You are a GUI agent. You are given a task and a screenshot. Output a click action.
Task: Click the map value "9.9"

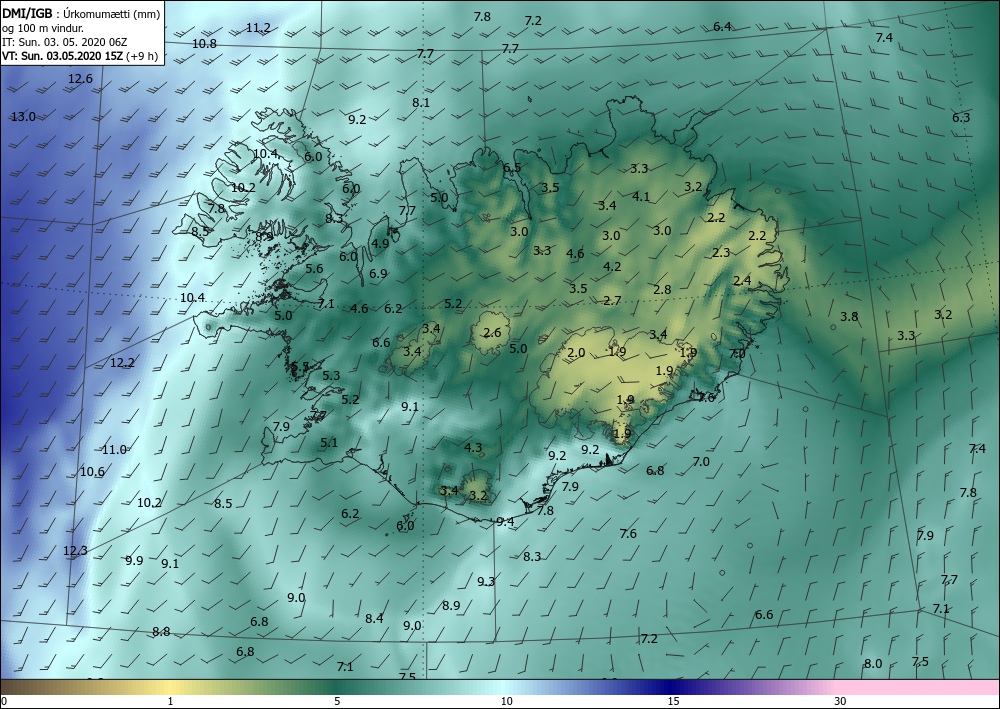click(134, 560)
